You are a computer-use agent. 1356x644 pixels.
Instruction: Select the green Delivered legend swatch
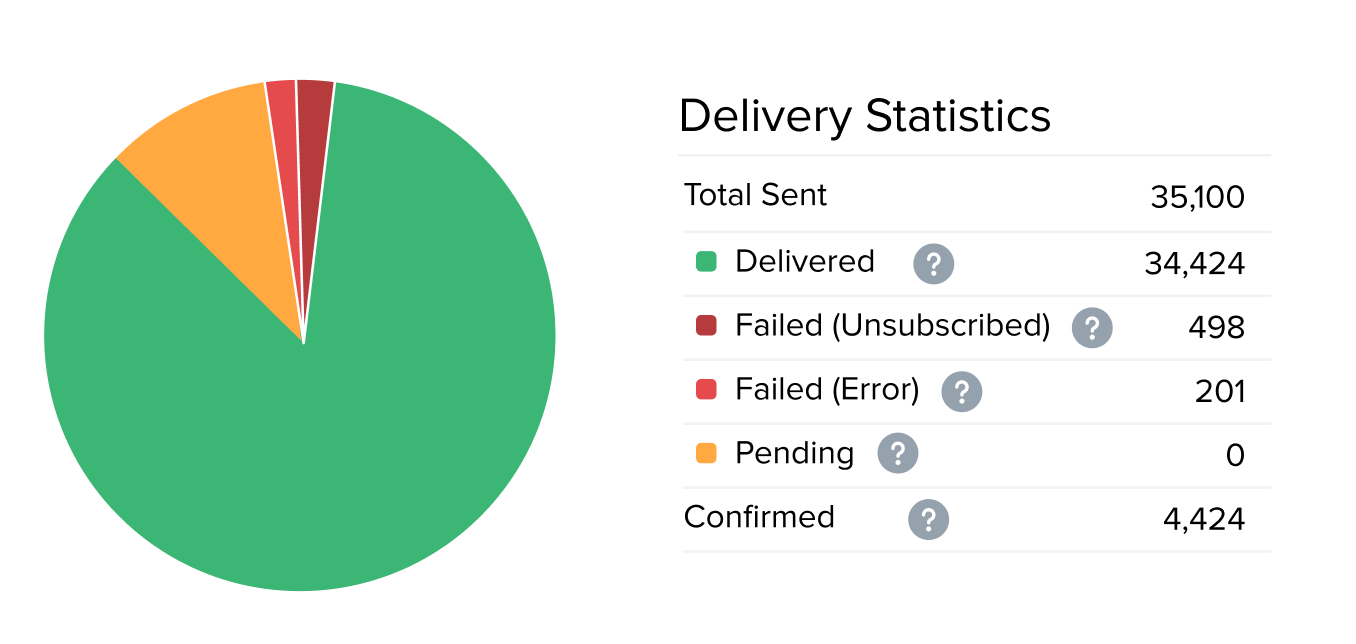coord(706,262)
